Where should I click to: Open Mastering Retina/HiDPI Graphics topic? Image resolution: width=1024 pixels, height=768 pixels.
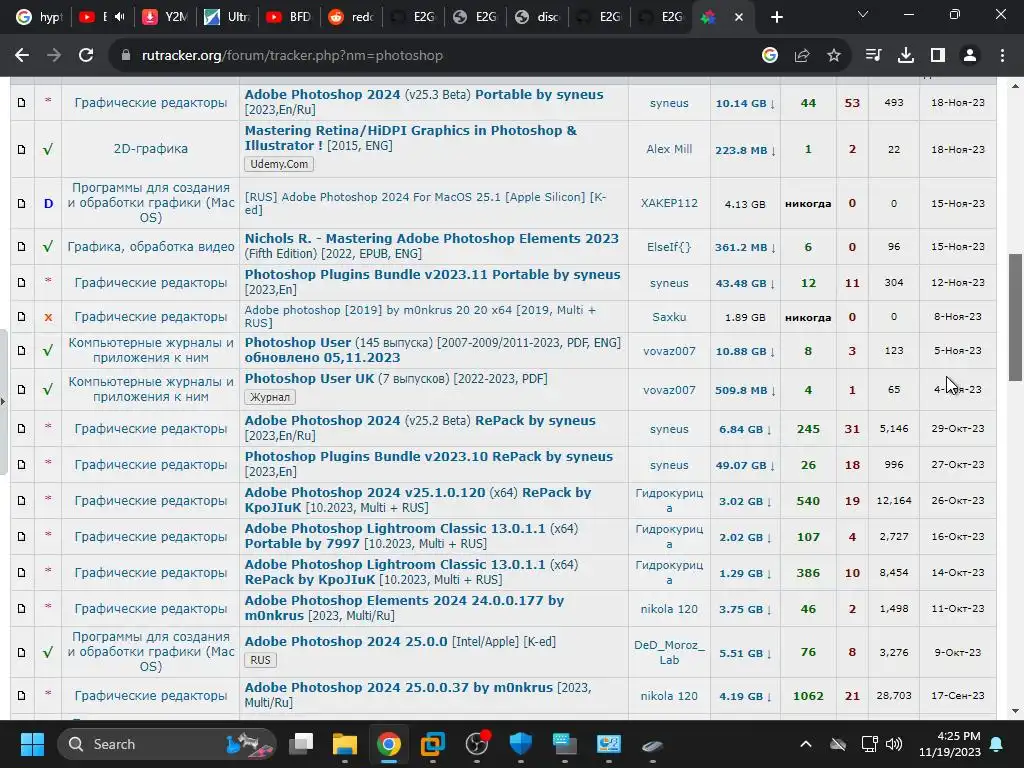coord(411,138)
